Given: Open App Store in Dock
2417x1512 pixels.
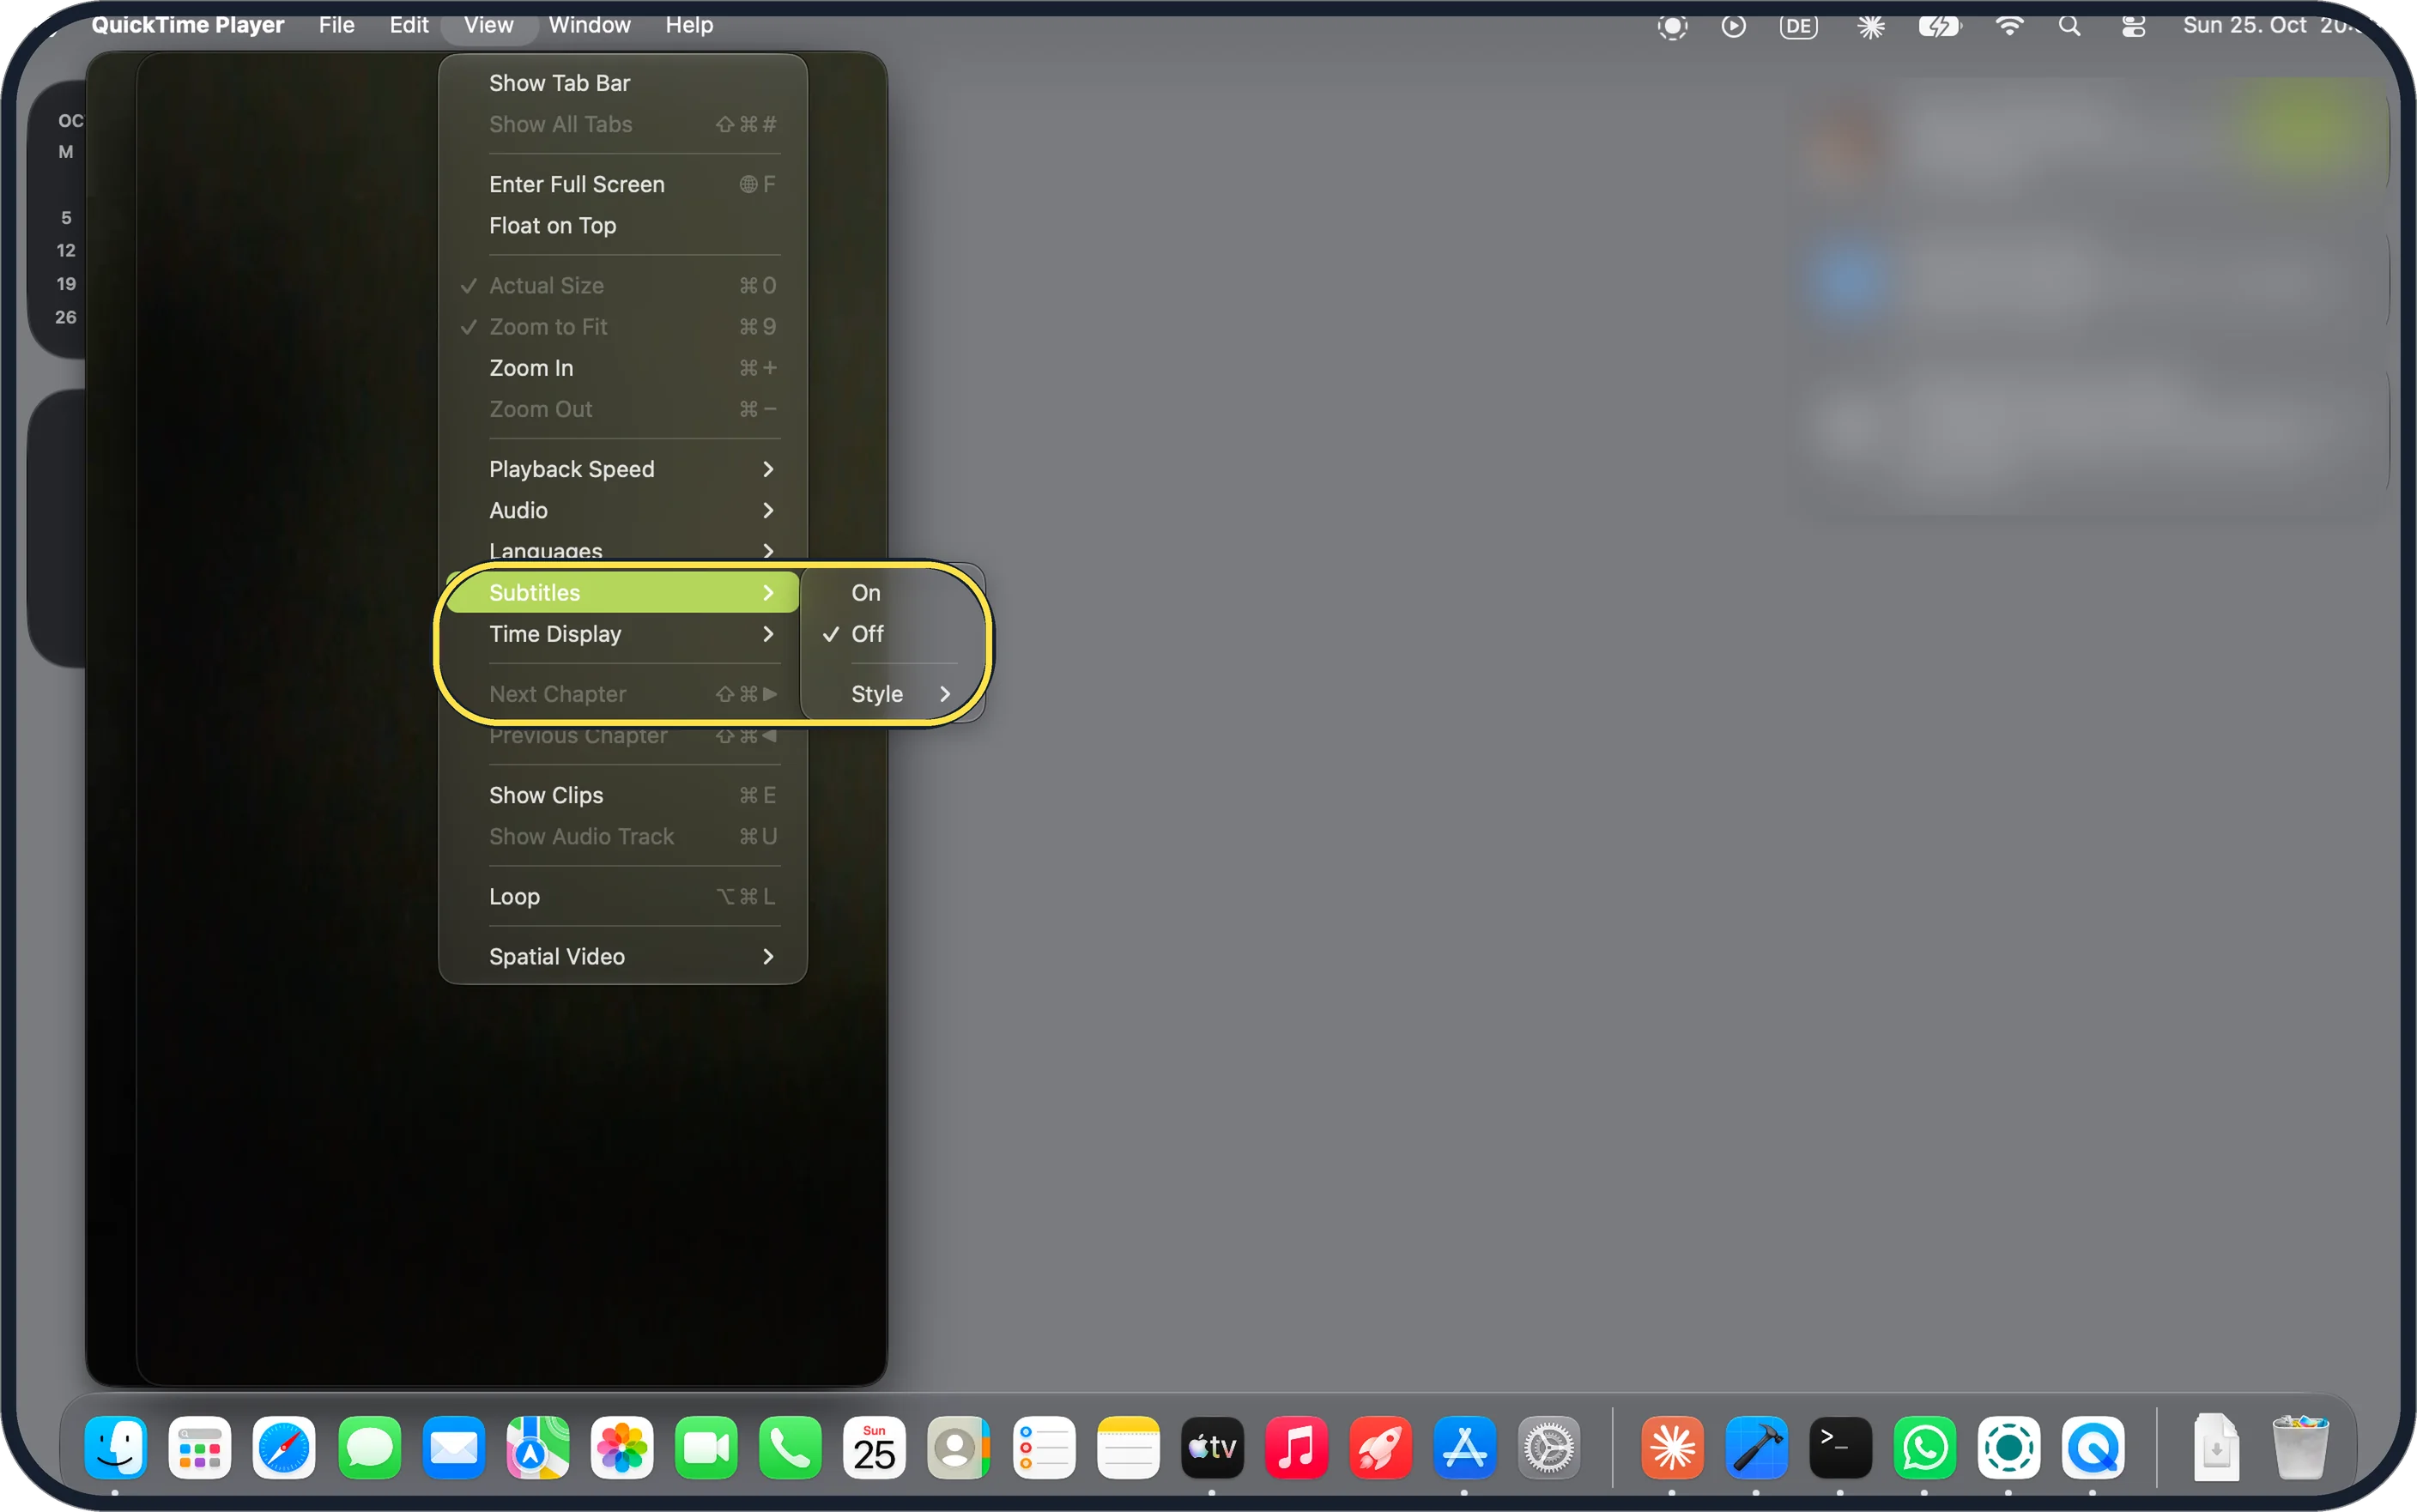Looking at the screenshot, I should 1464,1447.
